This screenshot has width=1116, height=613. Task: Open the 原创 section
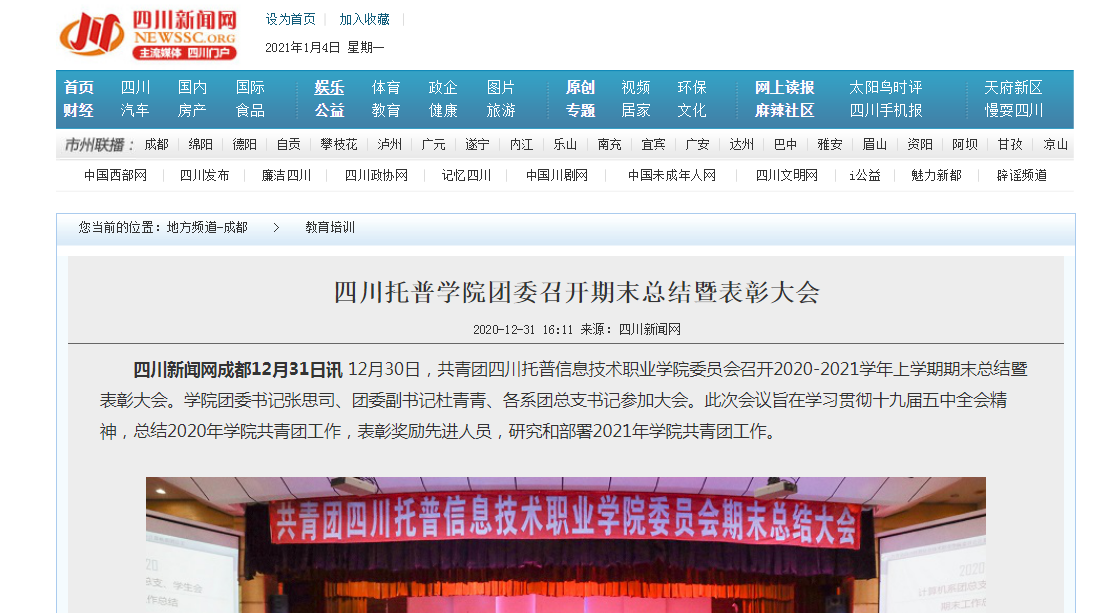pos(580,87)
